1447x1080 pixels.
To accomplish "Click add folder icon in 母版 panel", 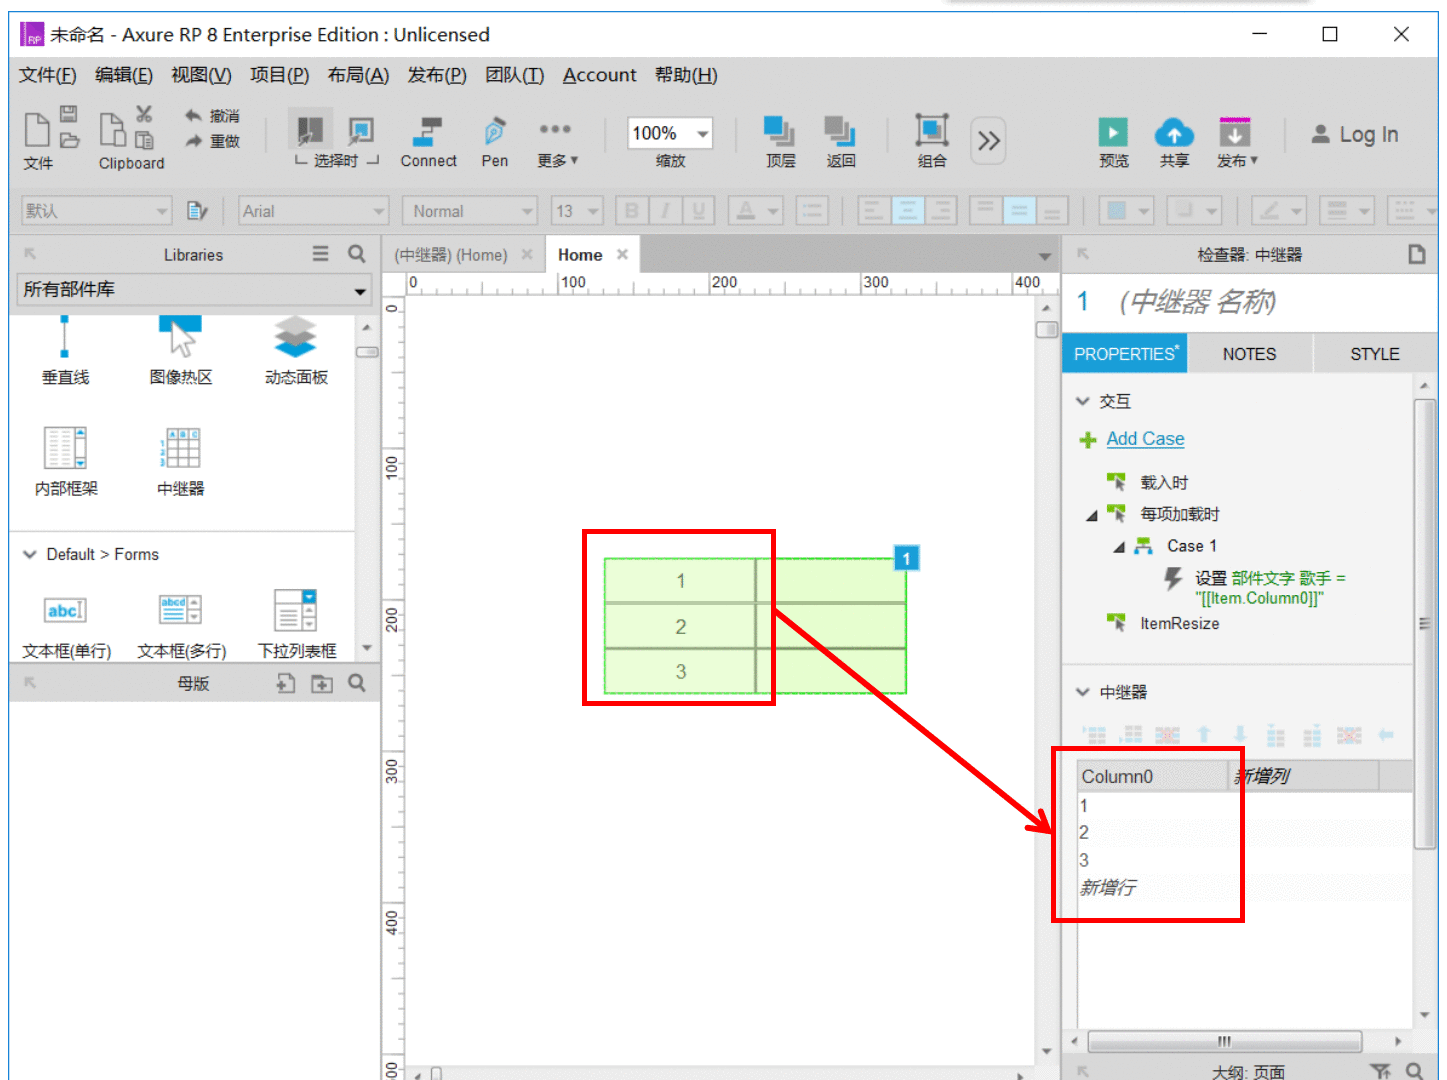I will tap(321, 683).
